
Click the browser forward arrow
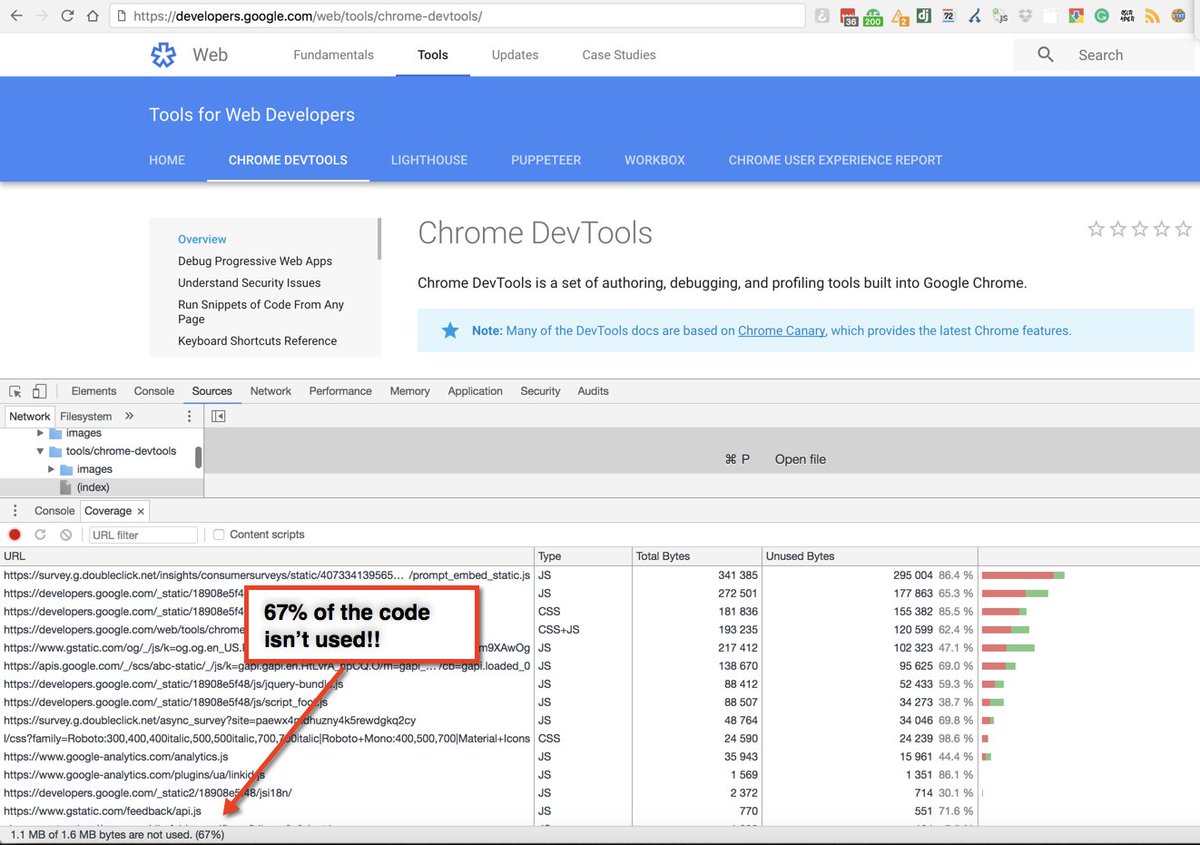(42, 16)
